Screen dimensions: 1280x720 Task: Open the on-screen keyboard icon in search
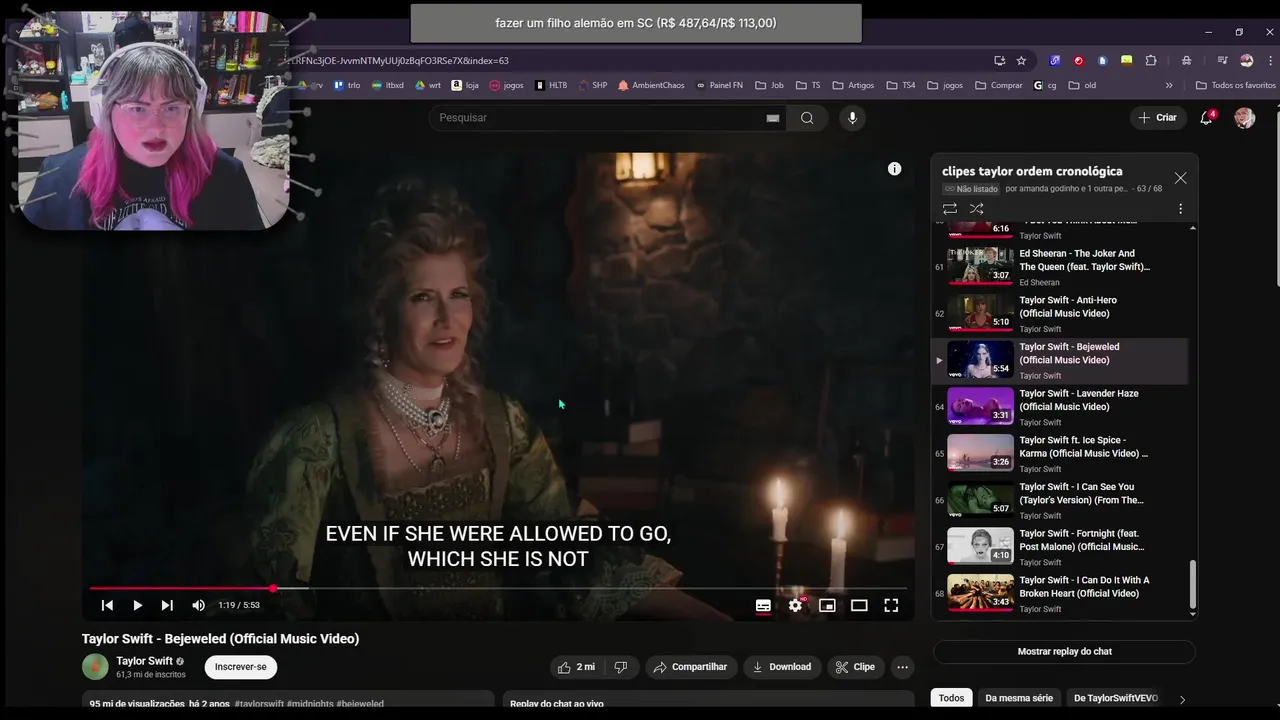[772, 118]
